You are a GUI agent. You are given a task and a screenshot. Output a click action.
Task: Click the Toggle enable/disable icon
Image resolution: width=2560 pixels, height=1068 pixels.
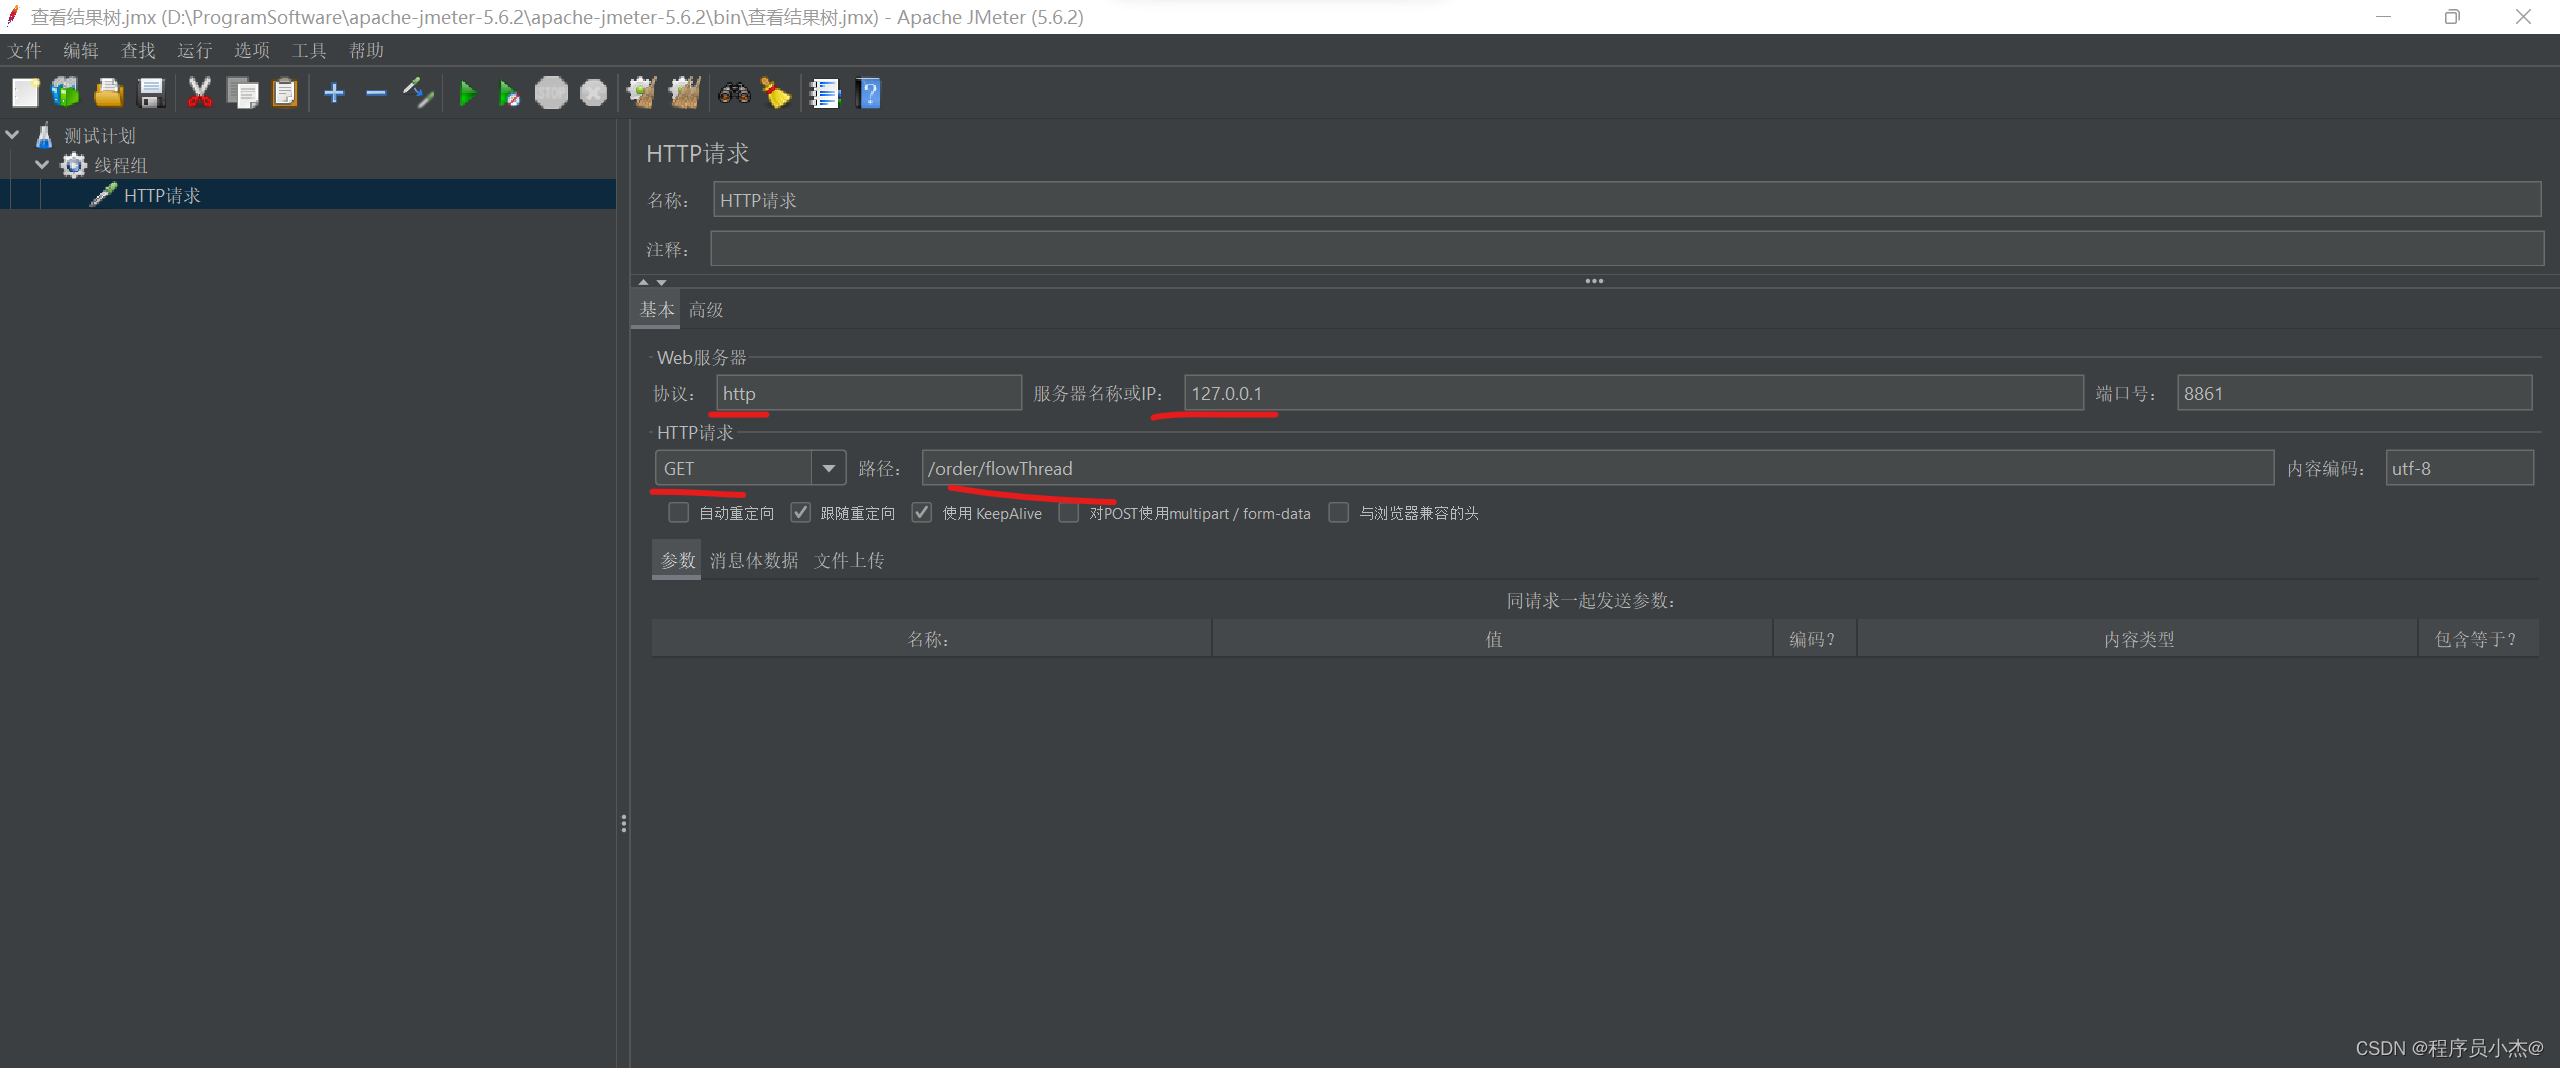coord(418,93)
